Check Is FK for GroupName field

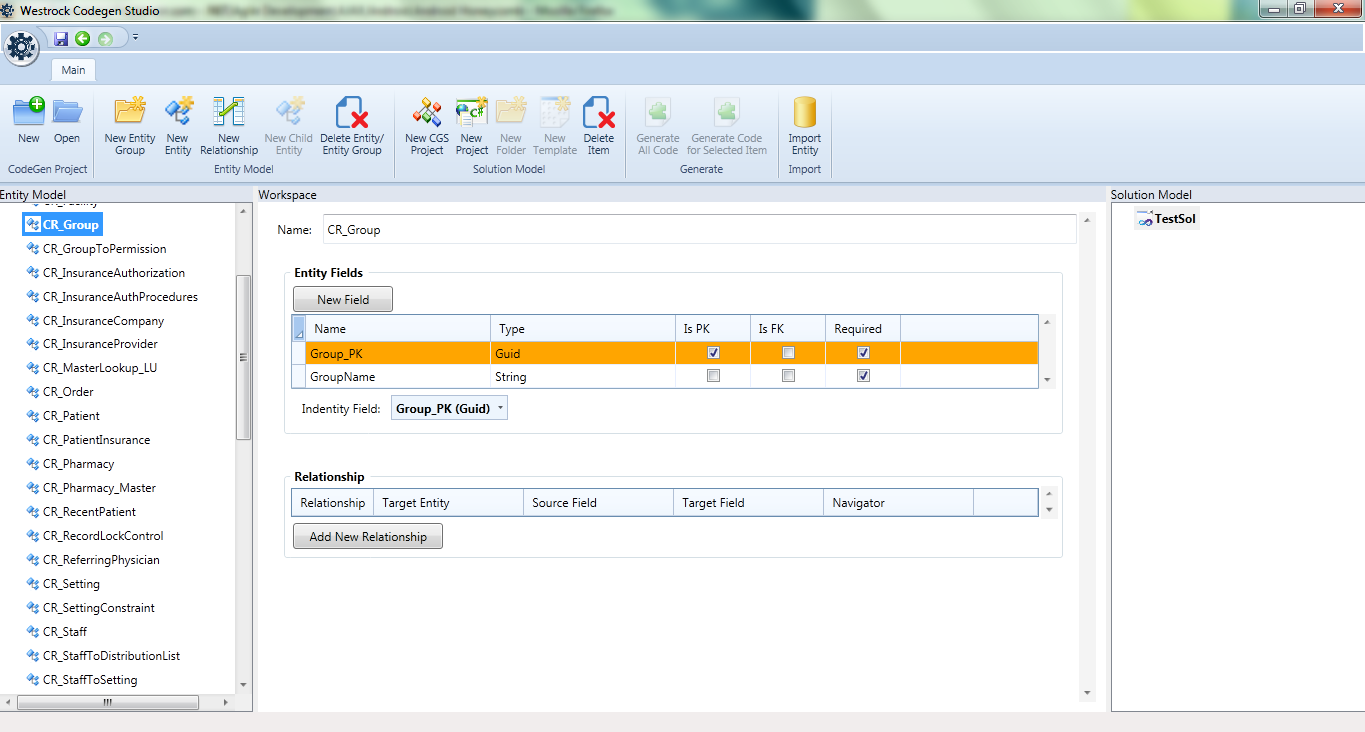point(788,376)
